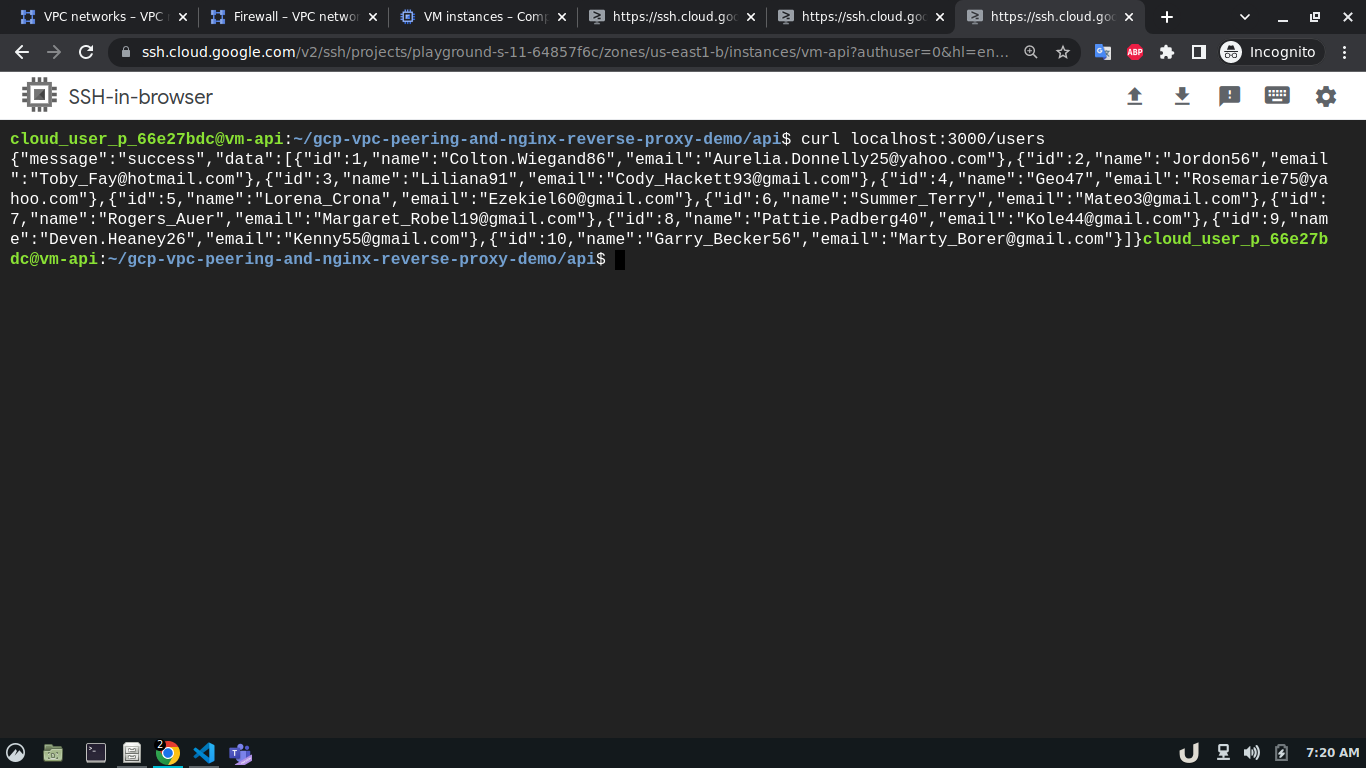Viewport: 1366px width, 768px height.
Task: Open the system applications menu
Action: point(15,753)
